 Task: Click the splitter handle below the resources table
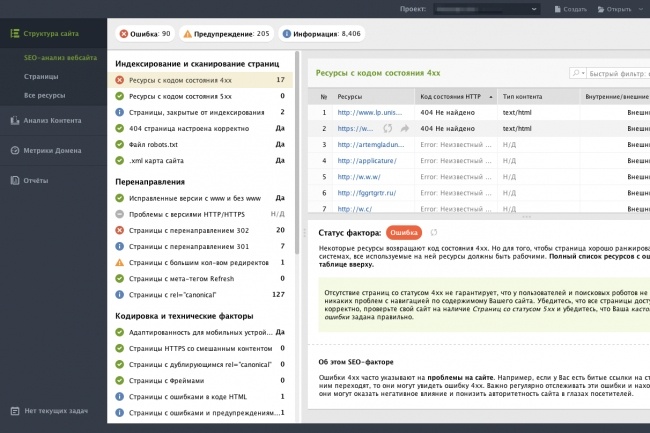(526, 217)
